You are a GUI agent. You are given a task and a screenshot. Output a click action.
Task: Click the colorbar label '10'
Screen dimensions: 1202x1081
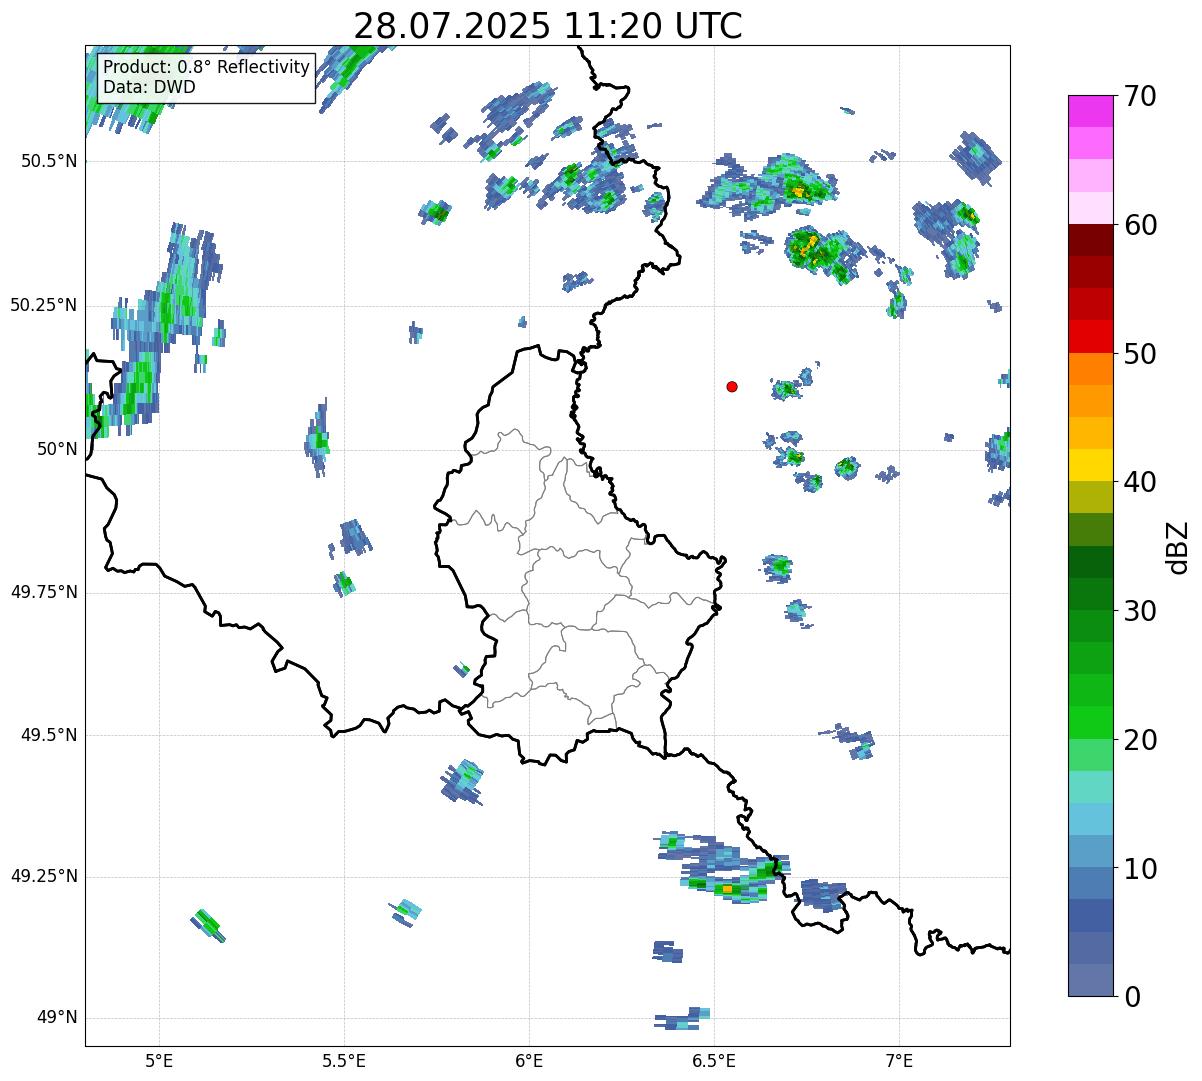tap(1140, 869)
